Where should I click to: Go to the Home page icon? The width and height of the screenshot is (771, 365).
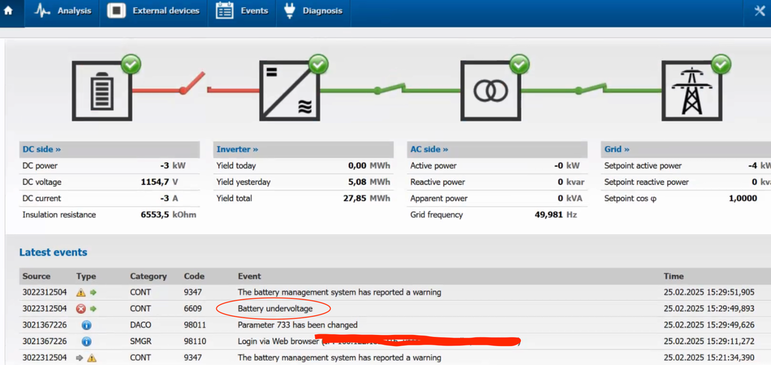[x=8, y=10]
